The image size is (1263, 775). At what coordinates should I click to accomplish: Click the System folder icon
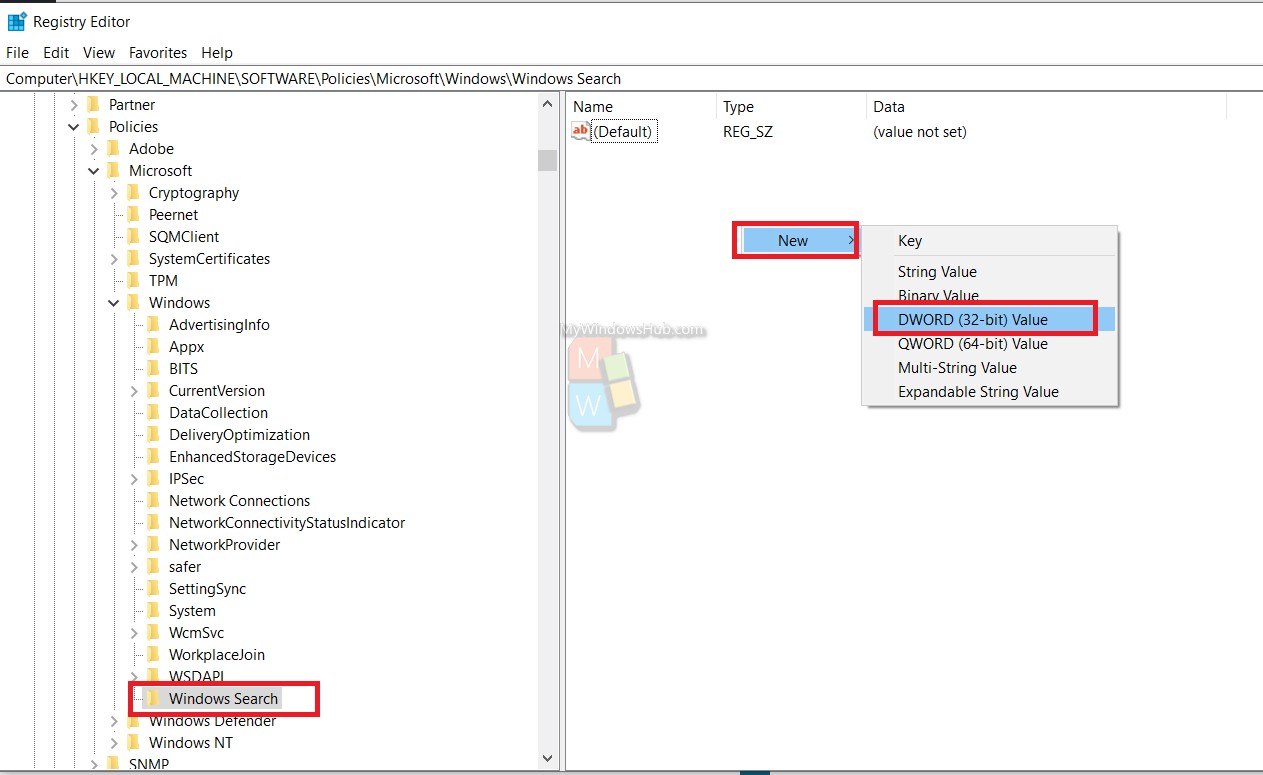click(x=154, y=610)
